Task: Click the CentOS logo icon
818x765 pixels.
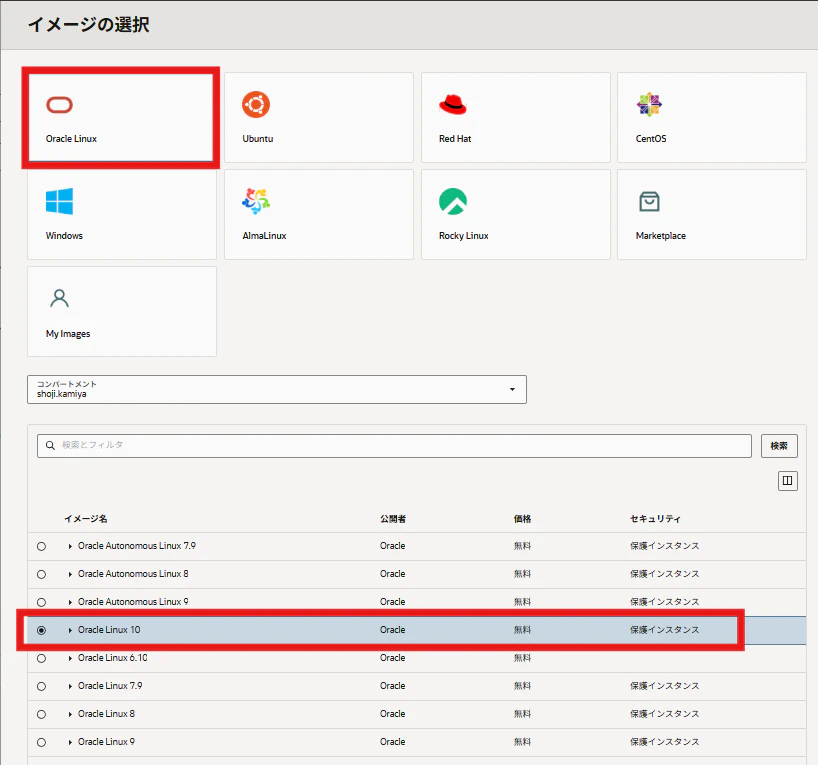Action: pyautogui.click(x=649, y=104)
